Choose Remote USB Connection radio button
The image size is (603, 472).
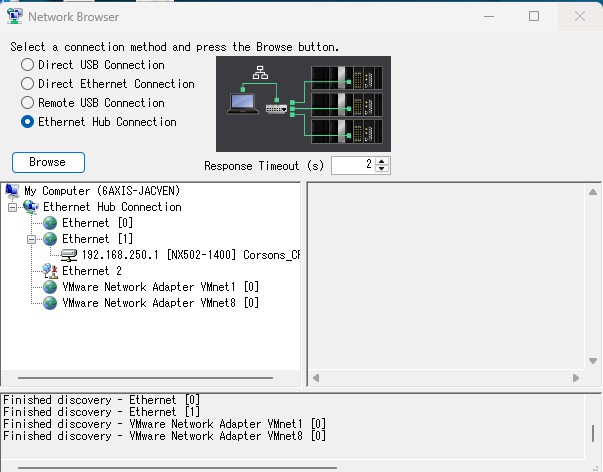[x=28, y=103]
